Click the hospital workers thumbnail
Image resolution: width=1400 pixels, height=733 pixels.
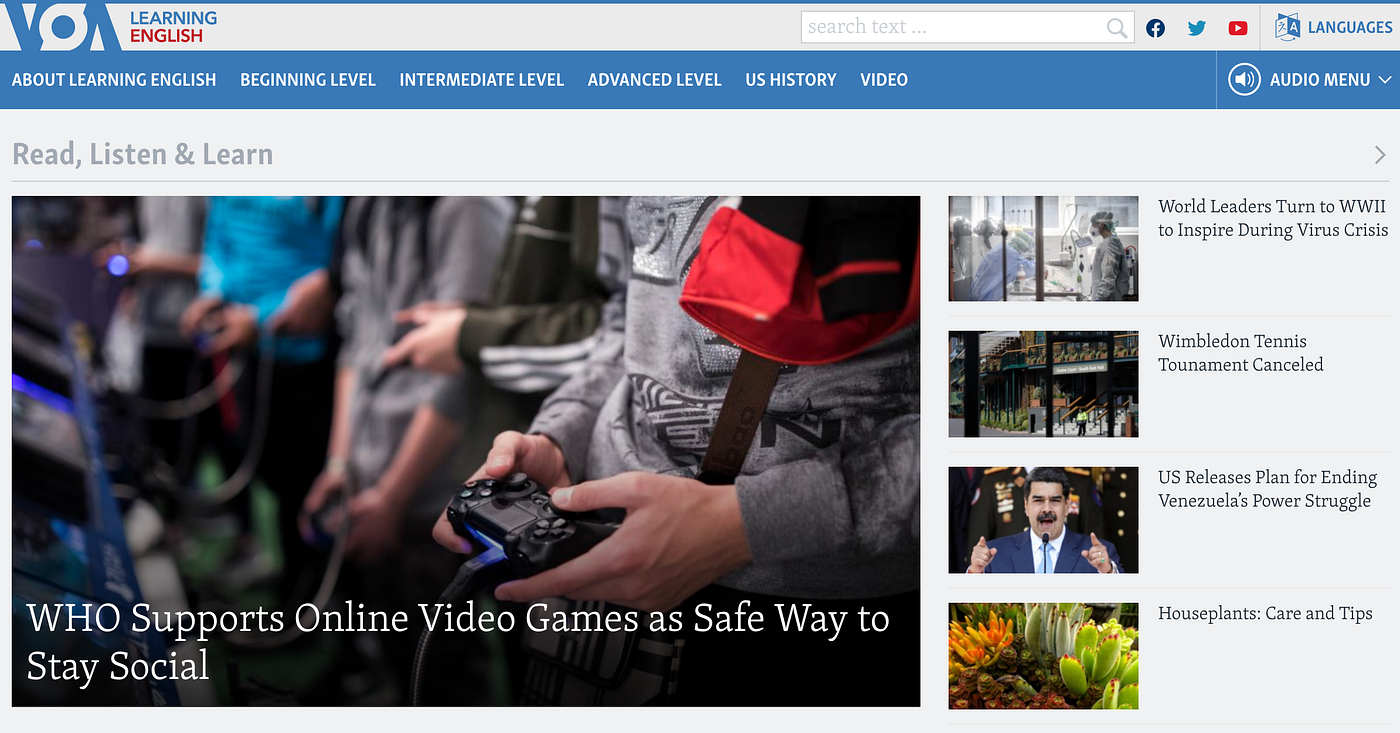click(1043, 248)
